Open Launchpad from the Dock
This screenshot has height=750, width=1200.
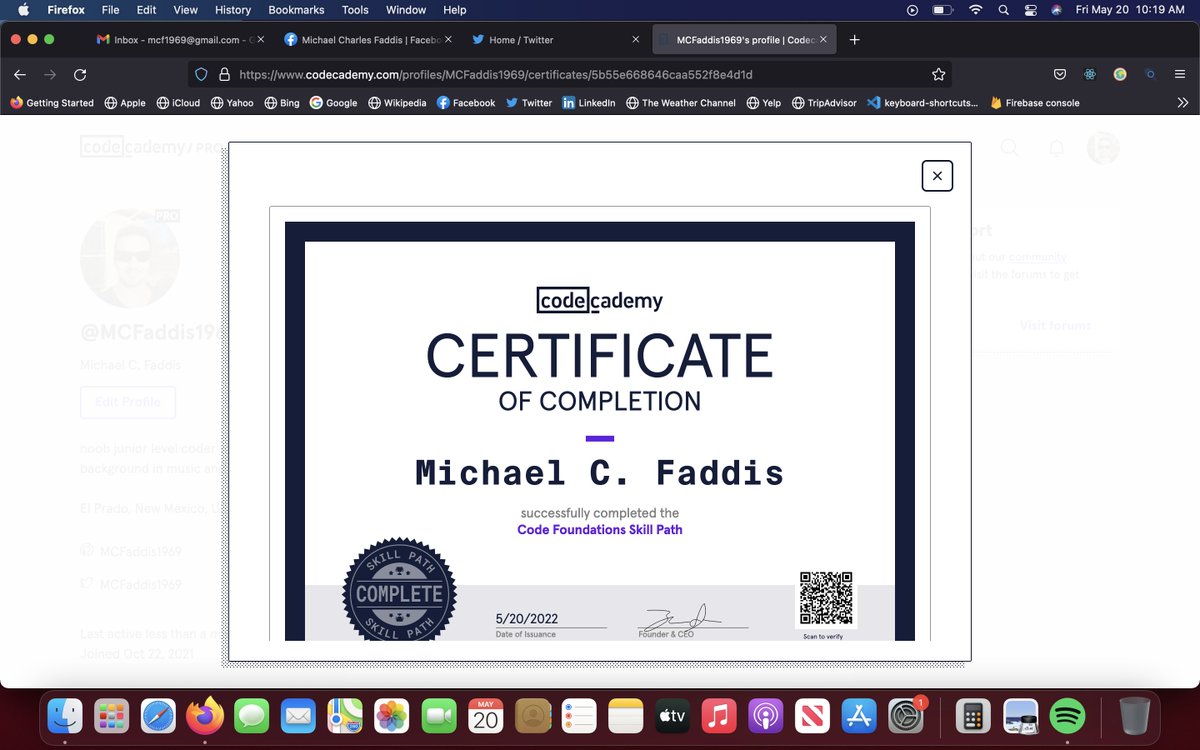pos(112,716)
